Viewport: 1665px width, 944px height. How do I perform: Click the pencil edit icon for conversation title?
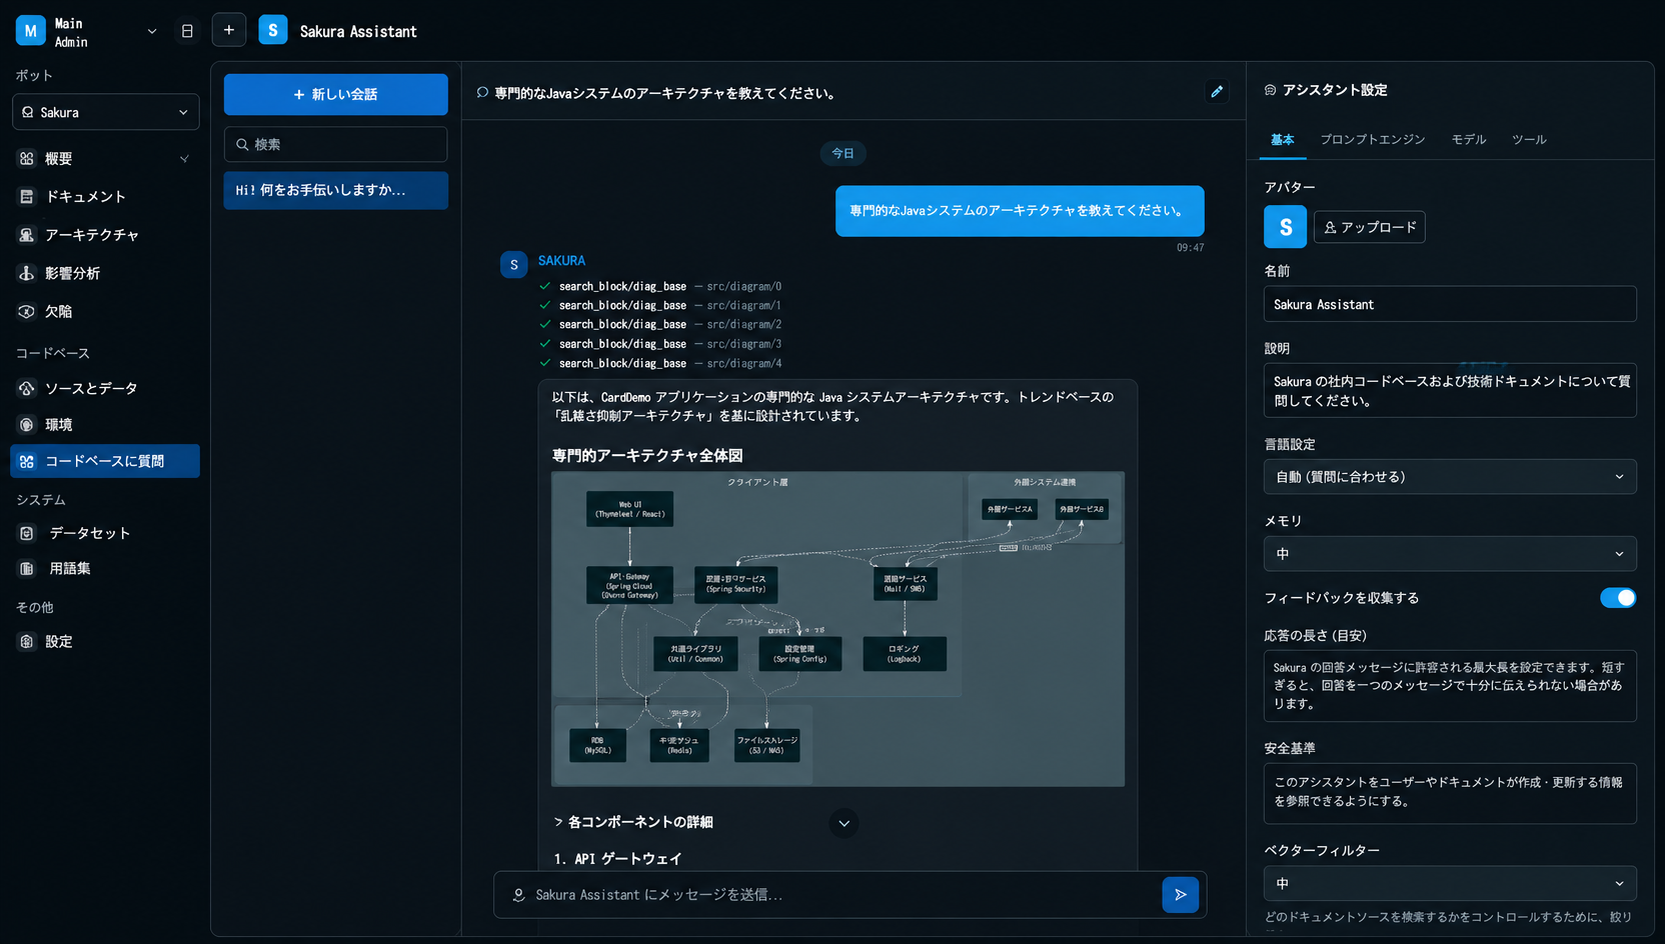[1217, 92]
